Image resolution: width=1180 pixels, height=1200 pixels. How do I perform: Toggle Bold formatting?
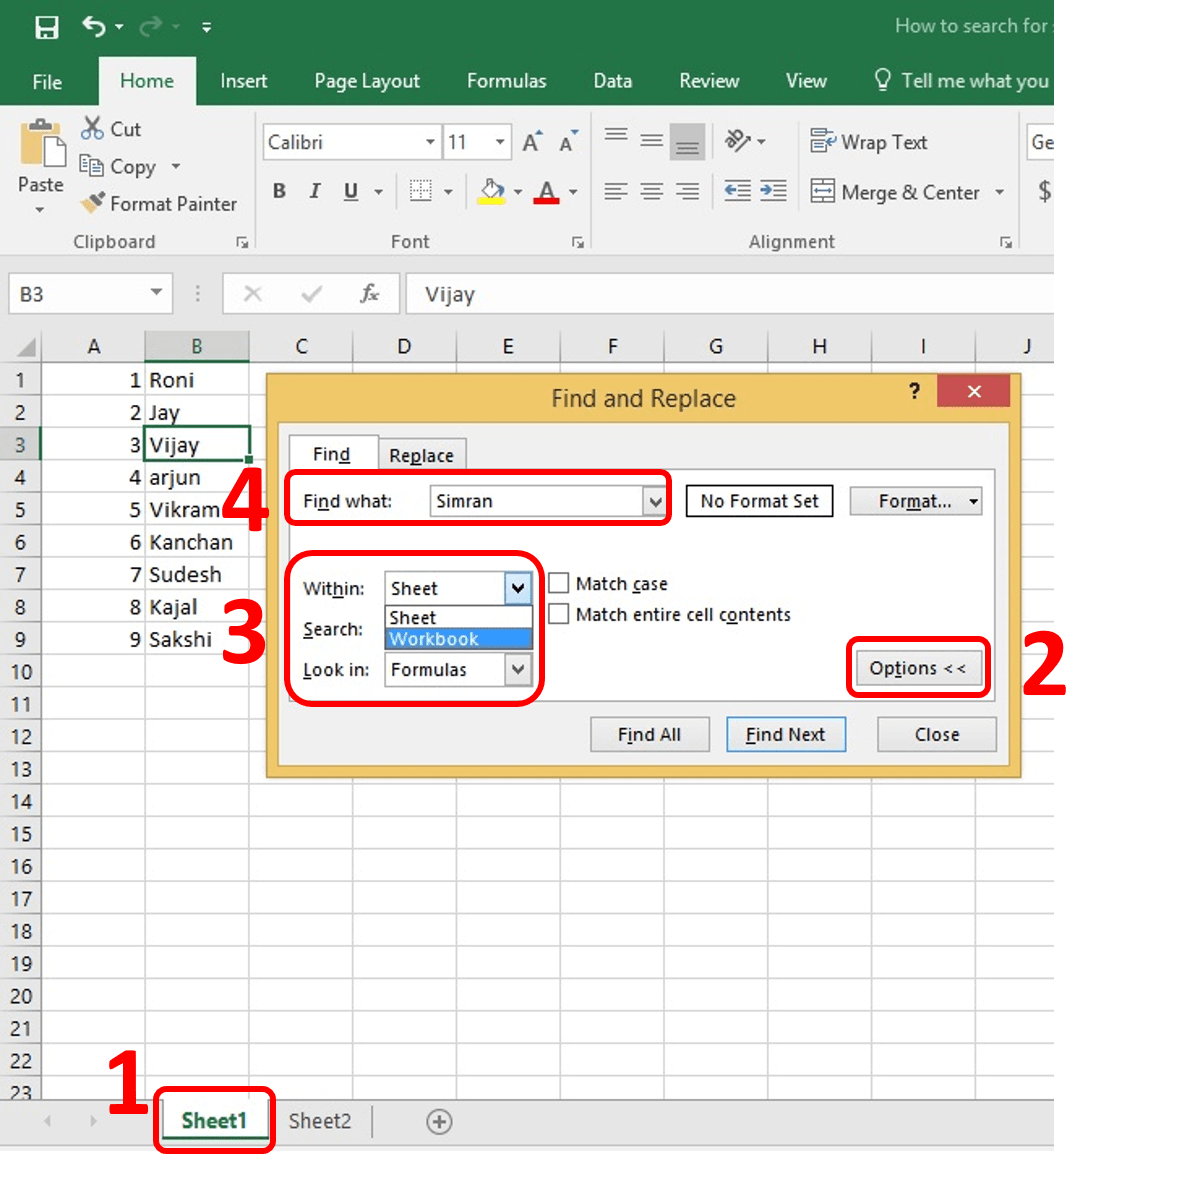[x=279, y=191]
